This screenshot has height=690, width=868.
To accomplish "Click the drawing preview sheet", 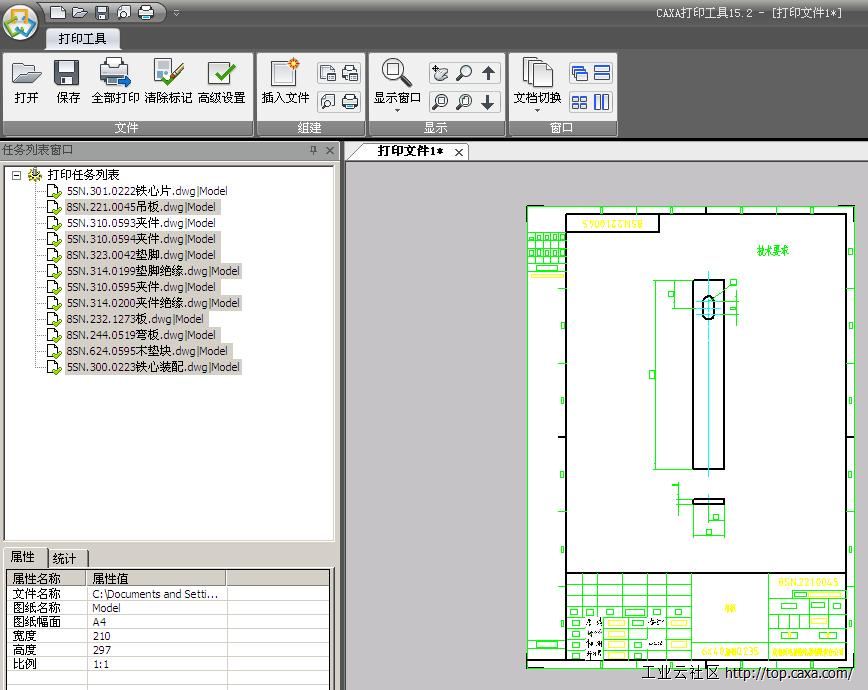I will (x=690, y=437).
